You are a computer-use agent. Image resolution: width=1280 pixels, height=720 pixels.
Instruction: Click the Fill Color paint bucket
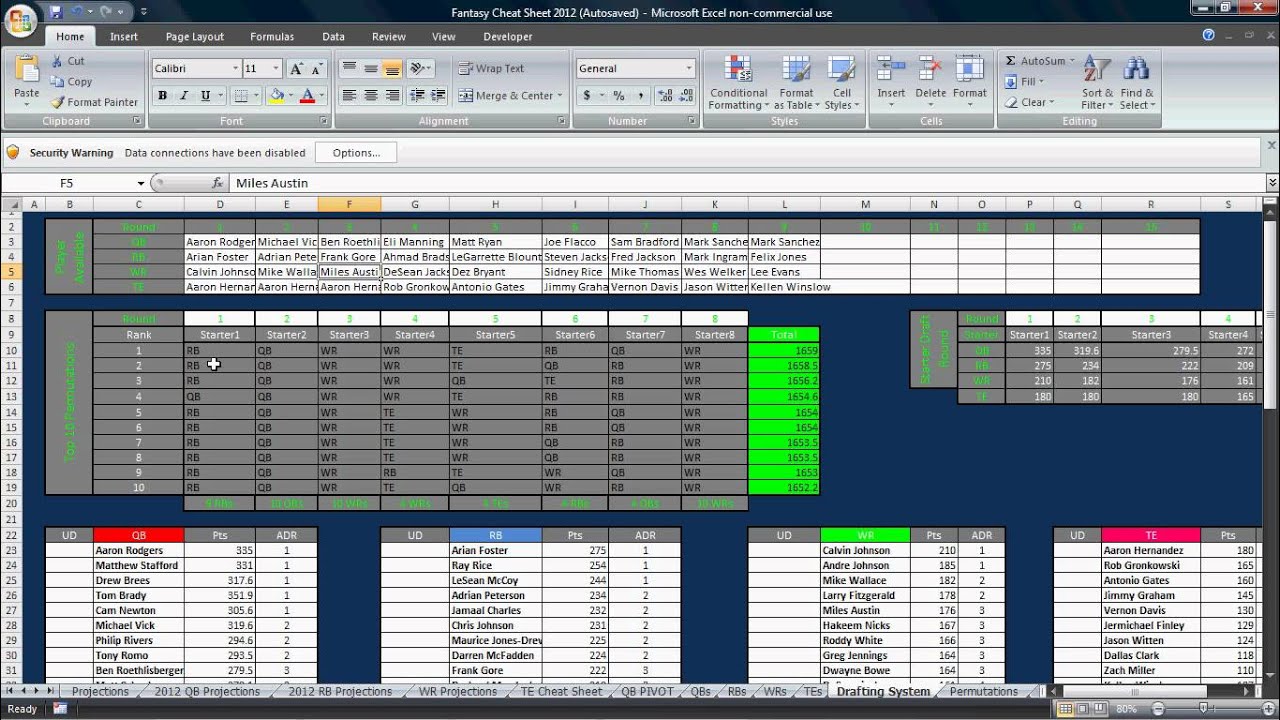coord(277,96)
